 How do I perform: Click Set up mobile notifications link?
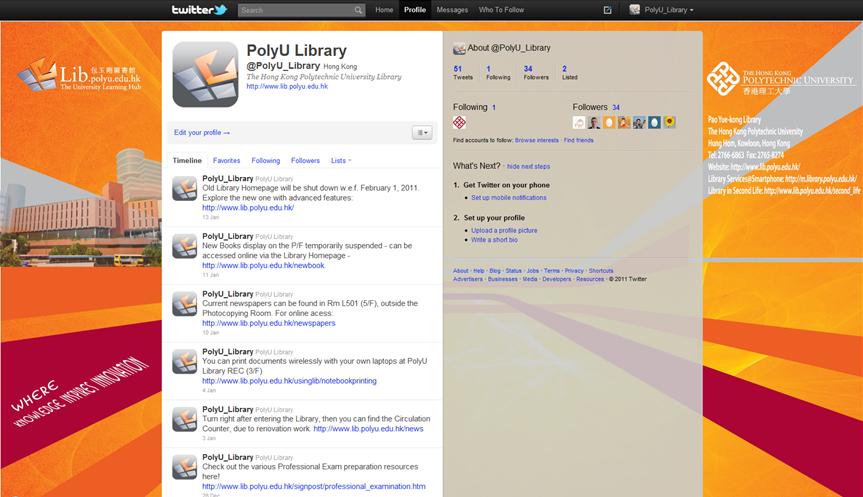[509, 198]
